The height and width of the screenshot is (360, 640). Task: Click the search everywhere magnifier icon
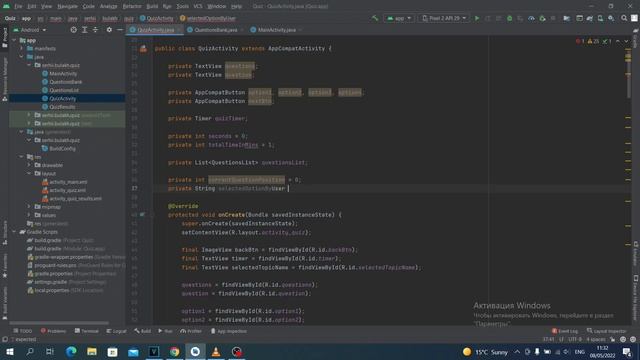(x=624, y=18)
